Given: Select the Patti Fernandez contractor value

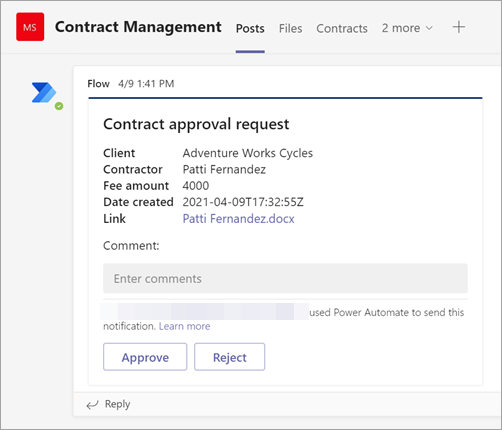Looking at the screenshot, I should 224,170.
